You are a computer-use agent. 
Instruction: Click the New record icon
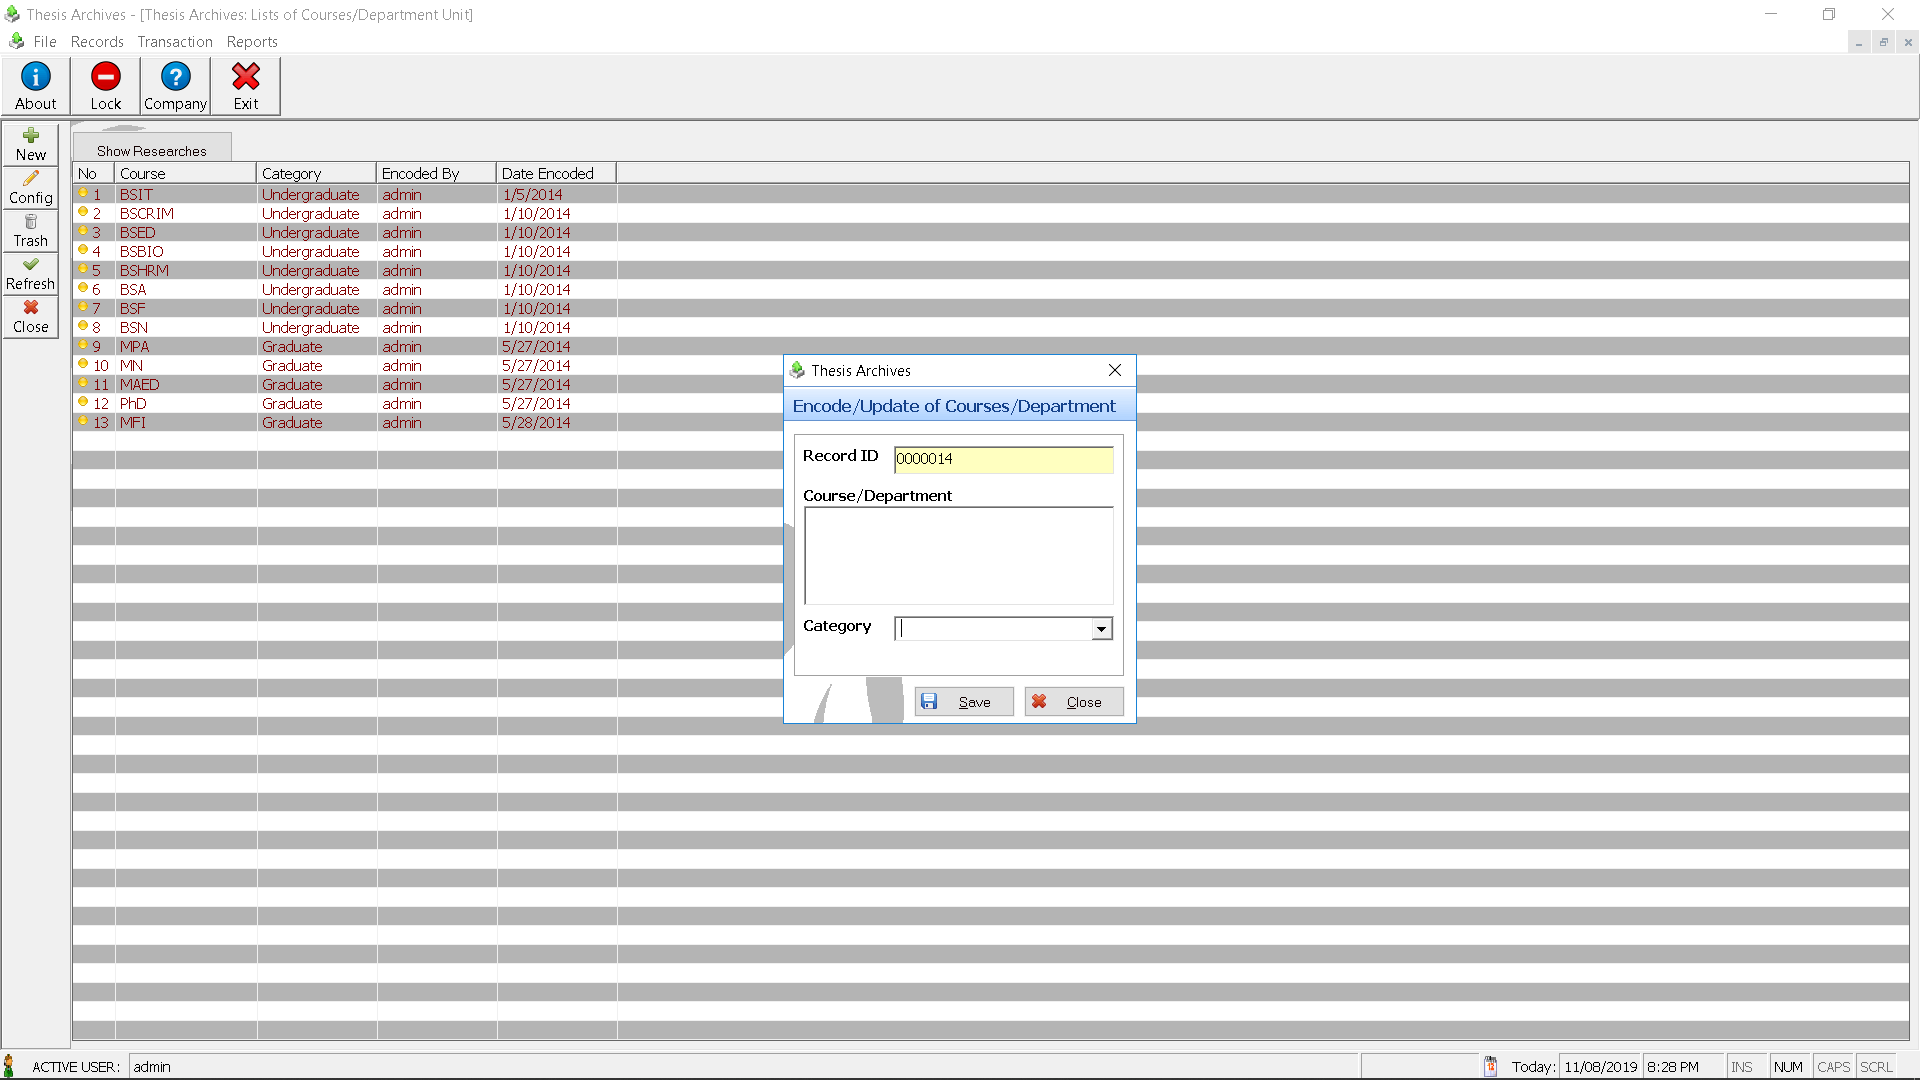pos(30,144)
